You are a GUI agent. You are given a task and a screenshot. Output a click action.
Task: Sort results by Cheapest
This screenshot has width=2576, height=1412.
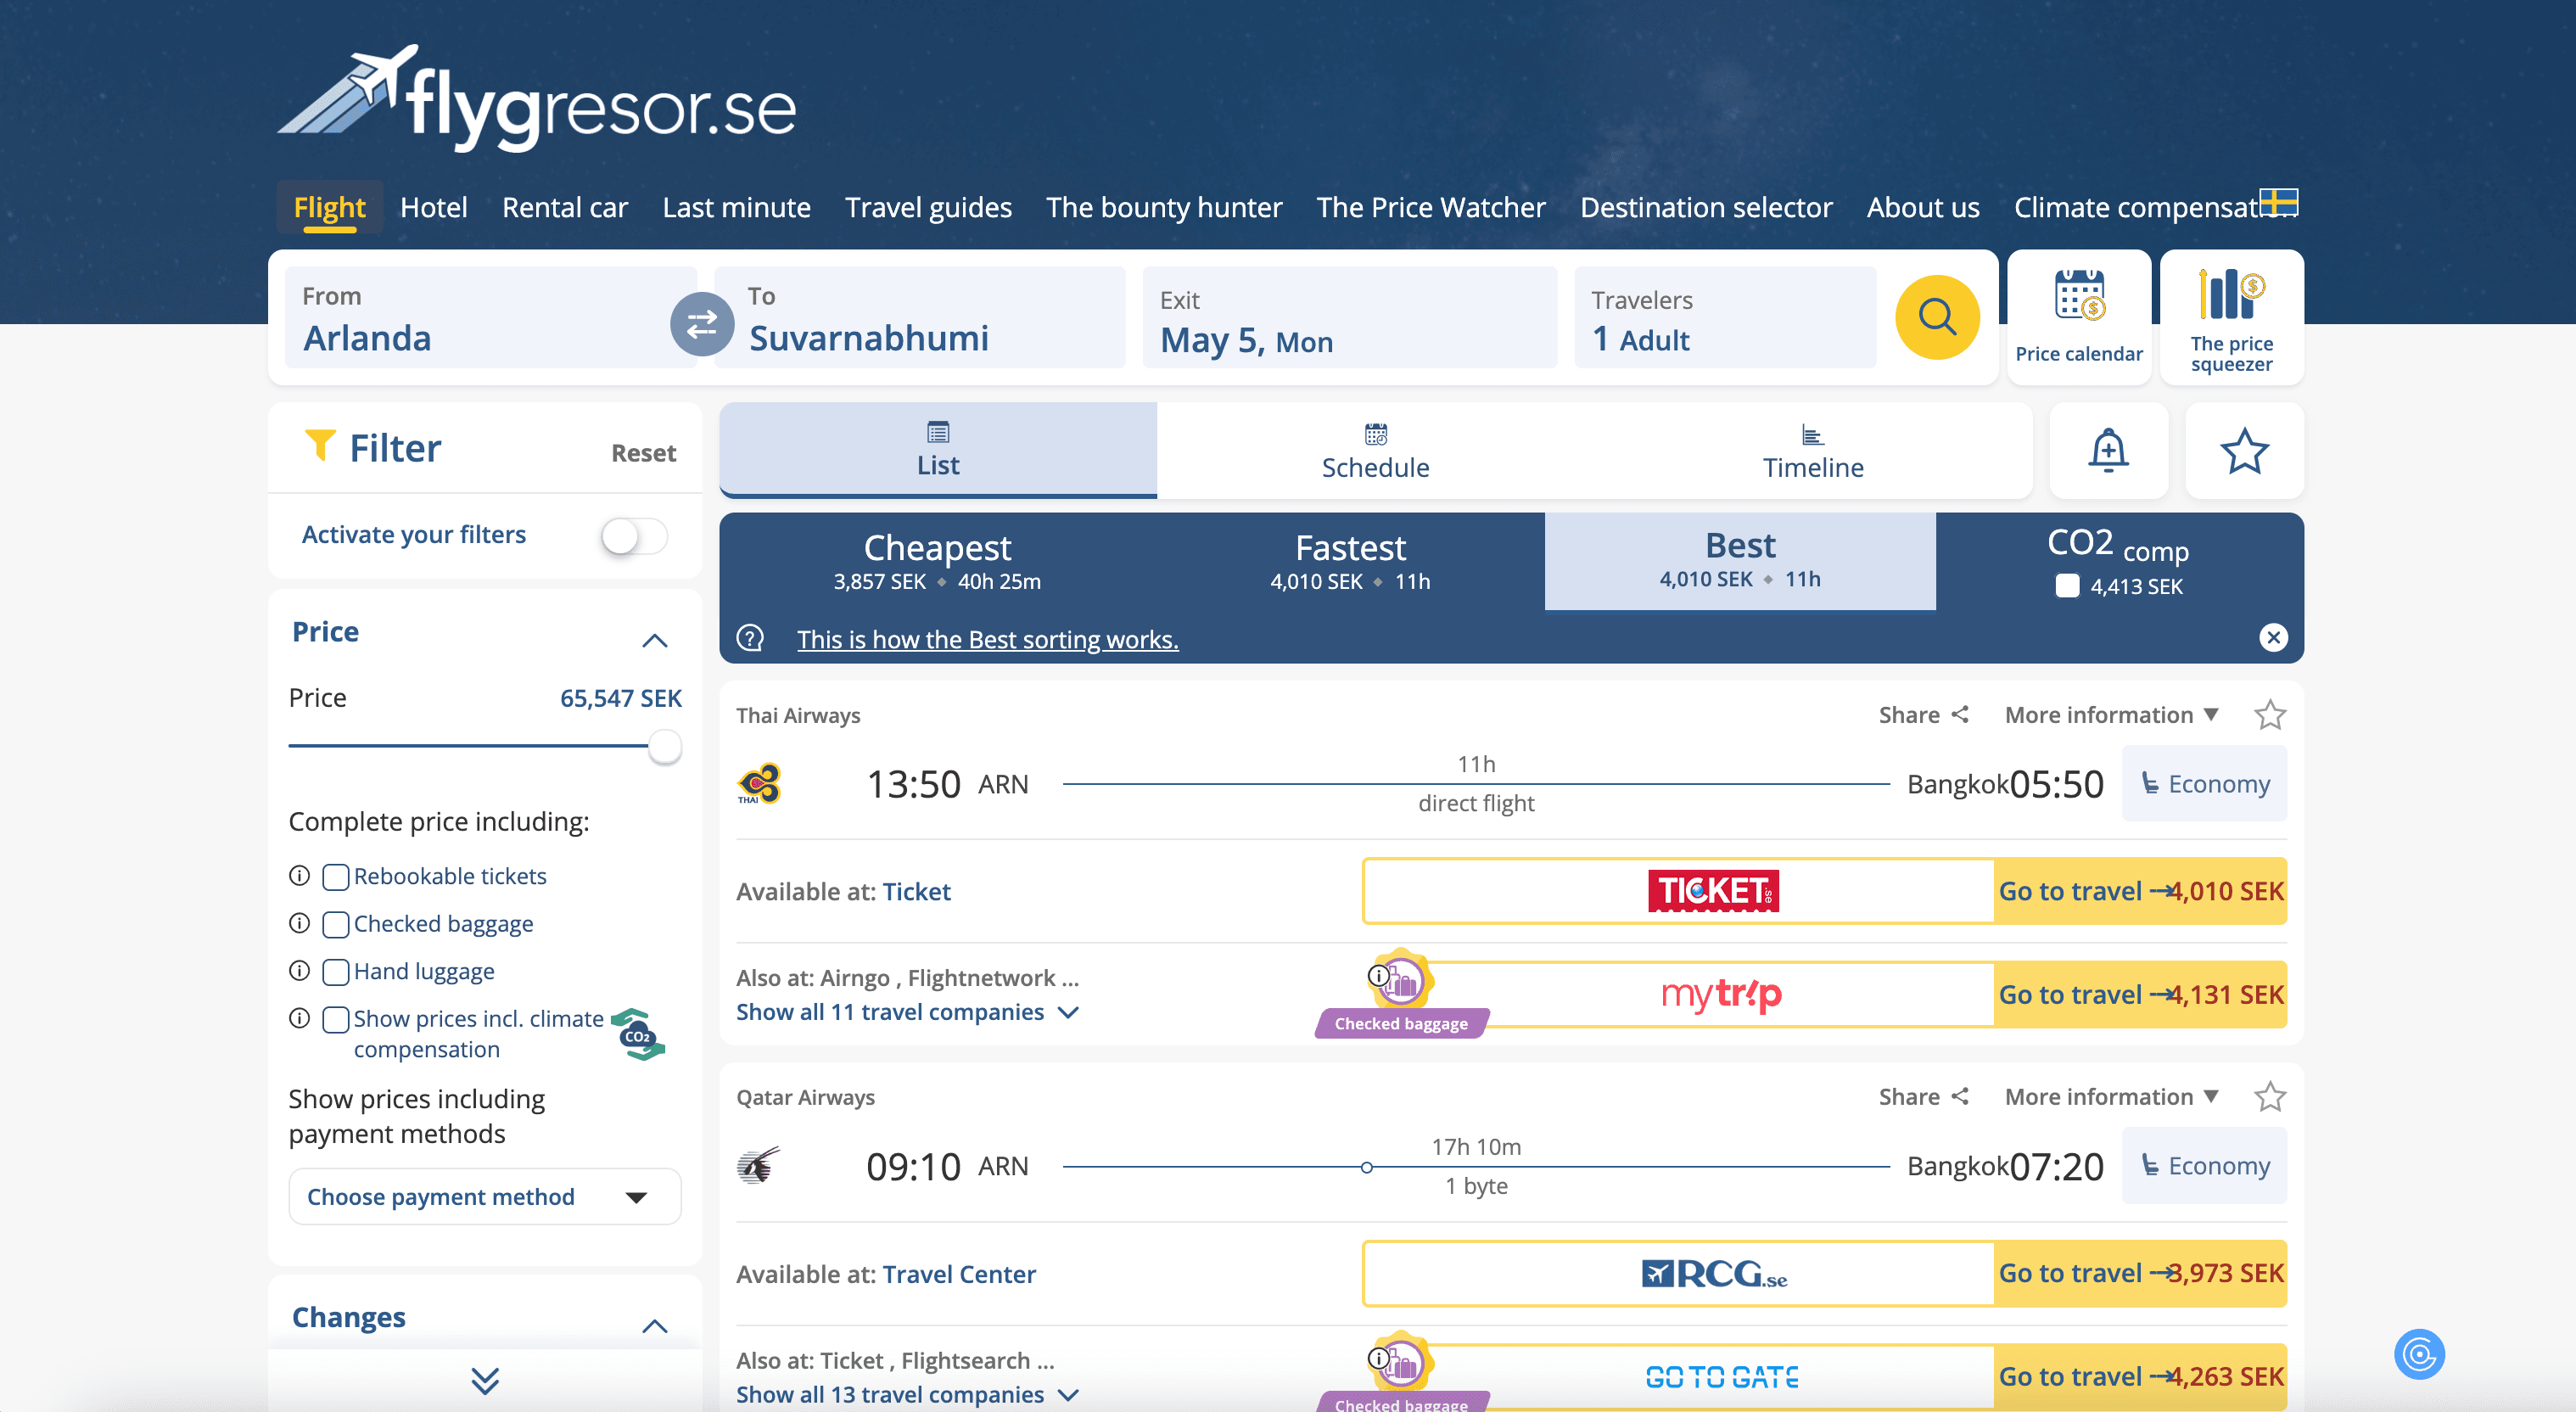937,562
